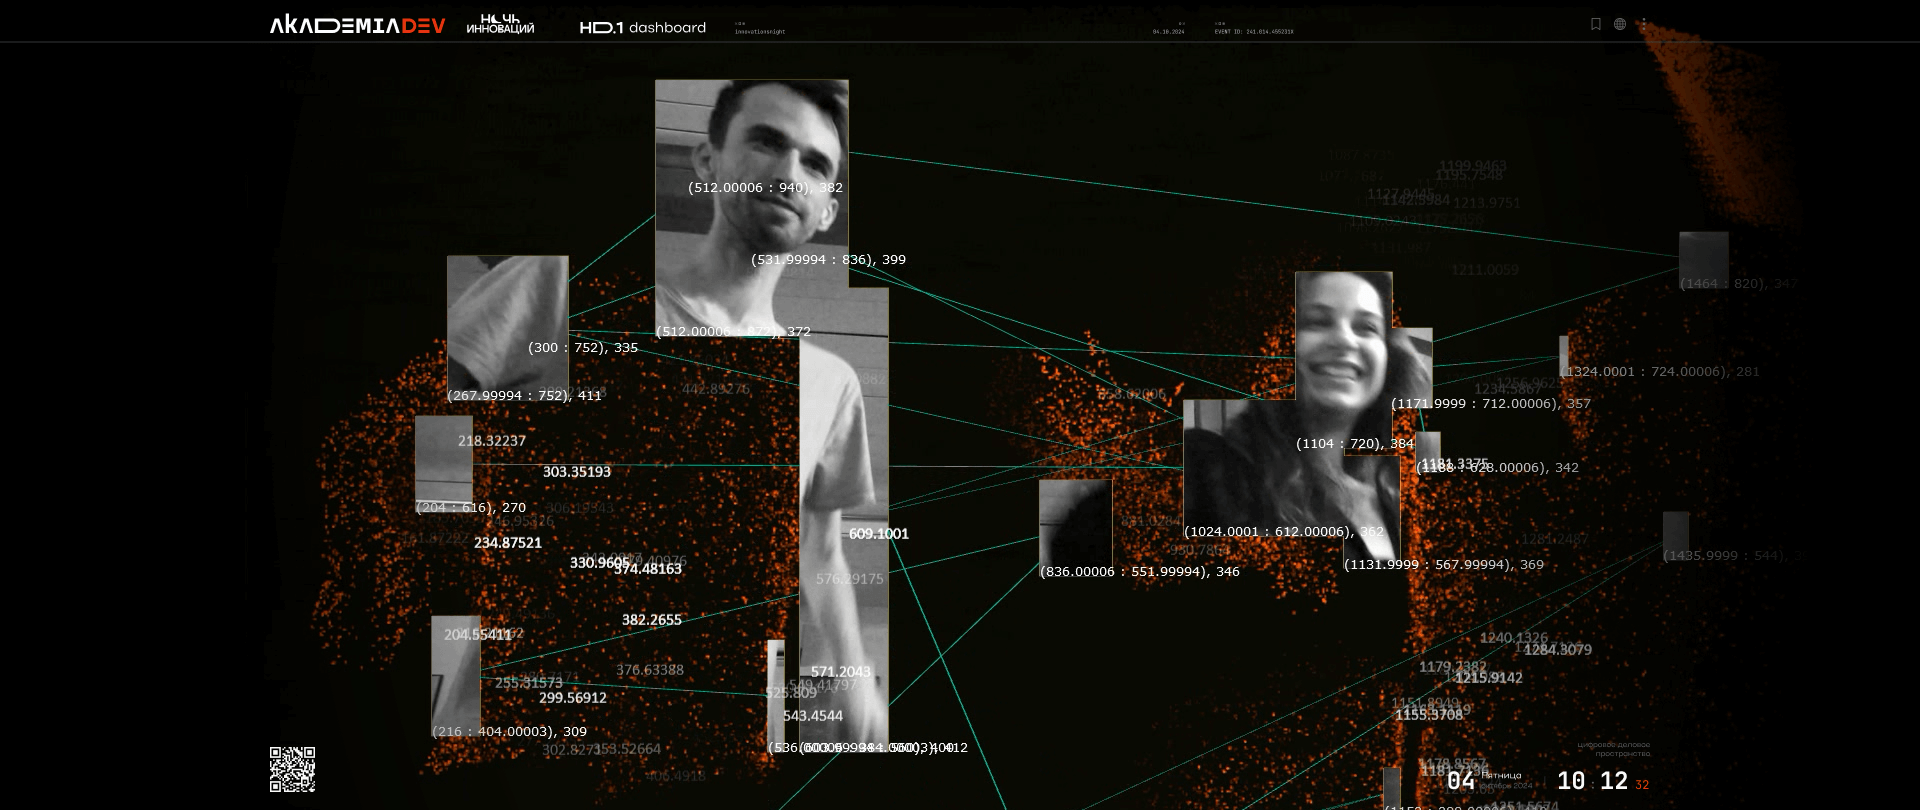Screen dimensions: 1920x810
Task: Select the dark tile labeled (836.00006 : 551.99994), 346
Action: click(1075, 523)
